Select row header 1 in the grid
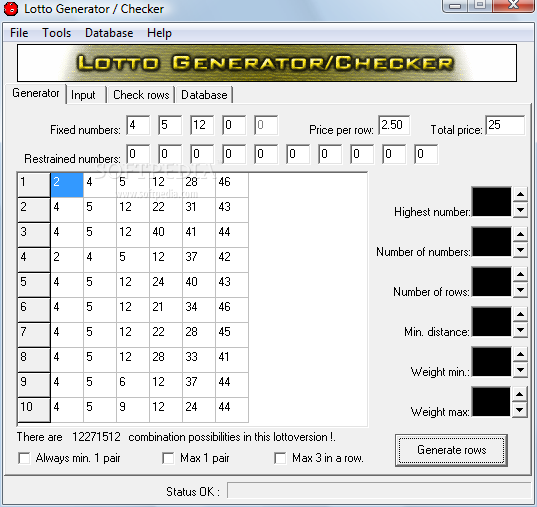 [34, 185]
